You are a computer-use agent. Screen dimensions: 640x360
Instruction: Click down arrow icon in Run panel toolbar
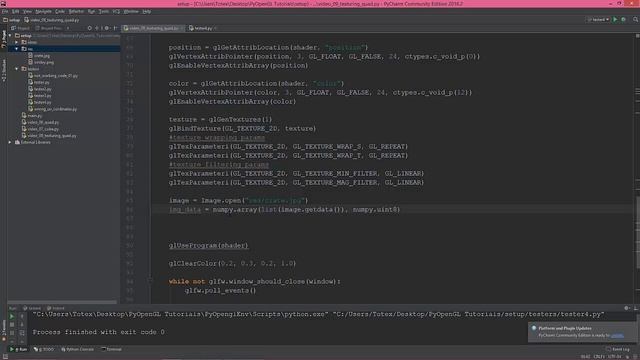click(x=22, y=324)
